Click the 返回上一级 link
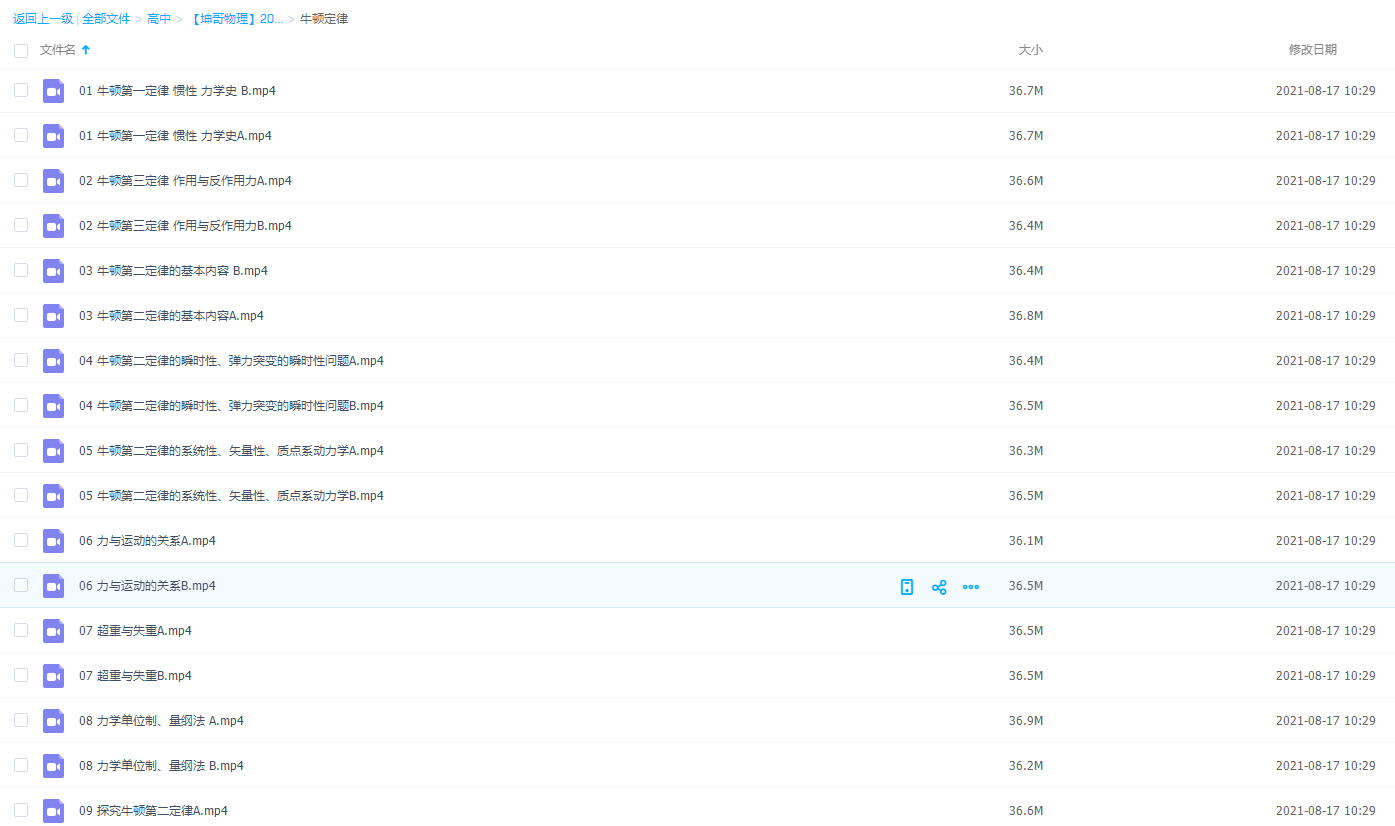This screenshot has height=826, width=1395. [43, 19]
